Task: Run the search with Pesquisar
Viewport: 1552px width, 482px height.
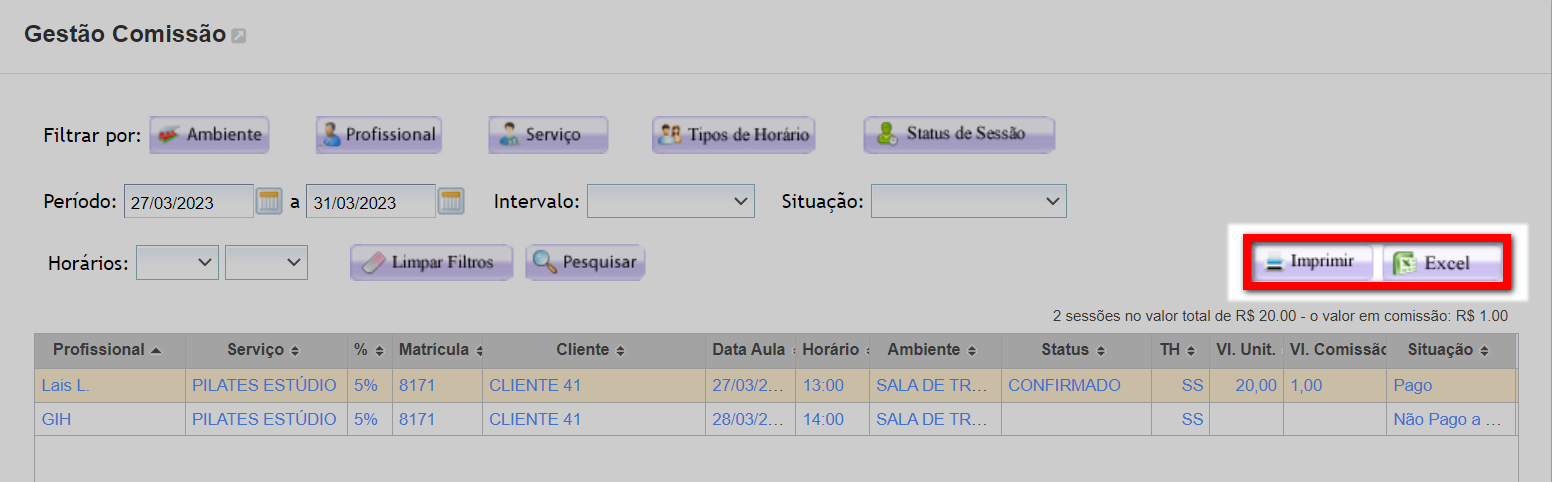Action: 586,262
